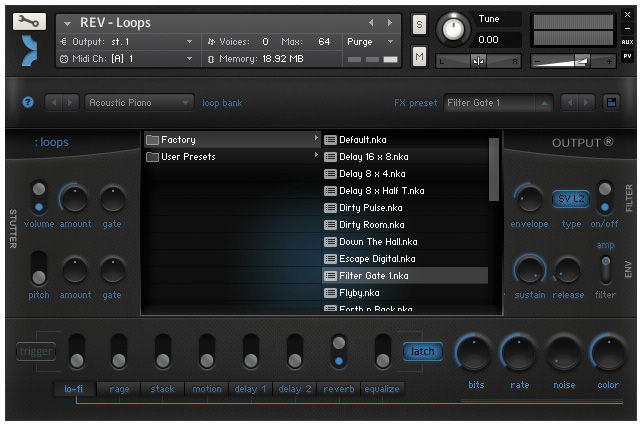Click the help question mark icon
The width and height of the screenshot is (642, 426).
tap(28, 102)
